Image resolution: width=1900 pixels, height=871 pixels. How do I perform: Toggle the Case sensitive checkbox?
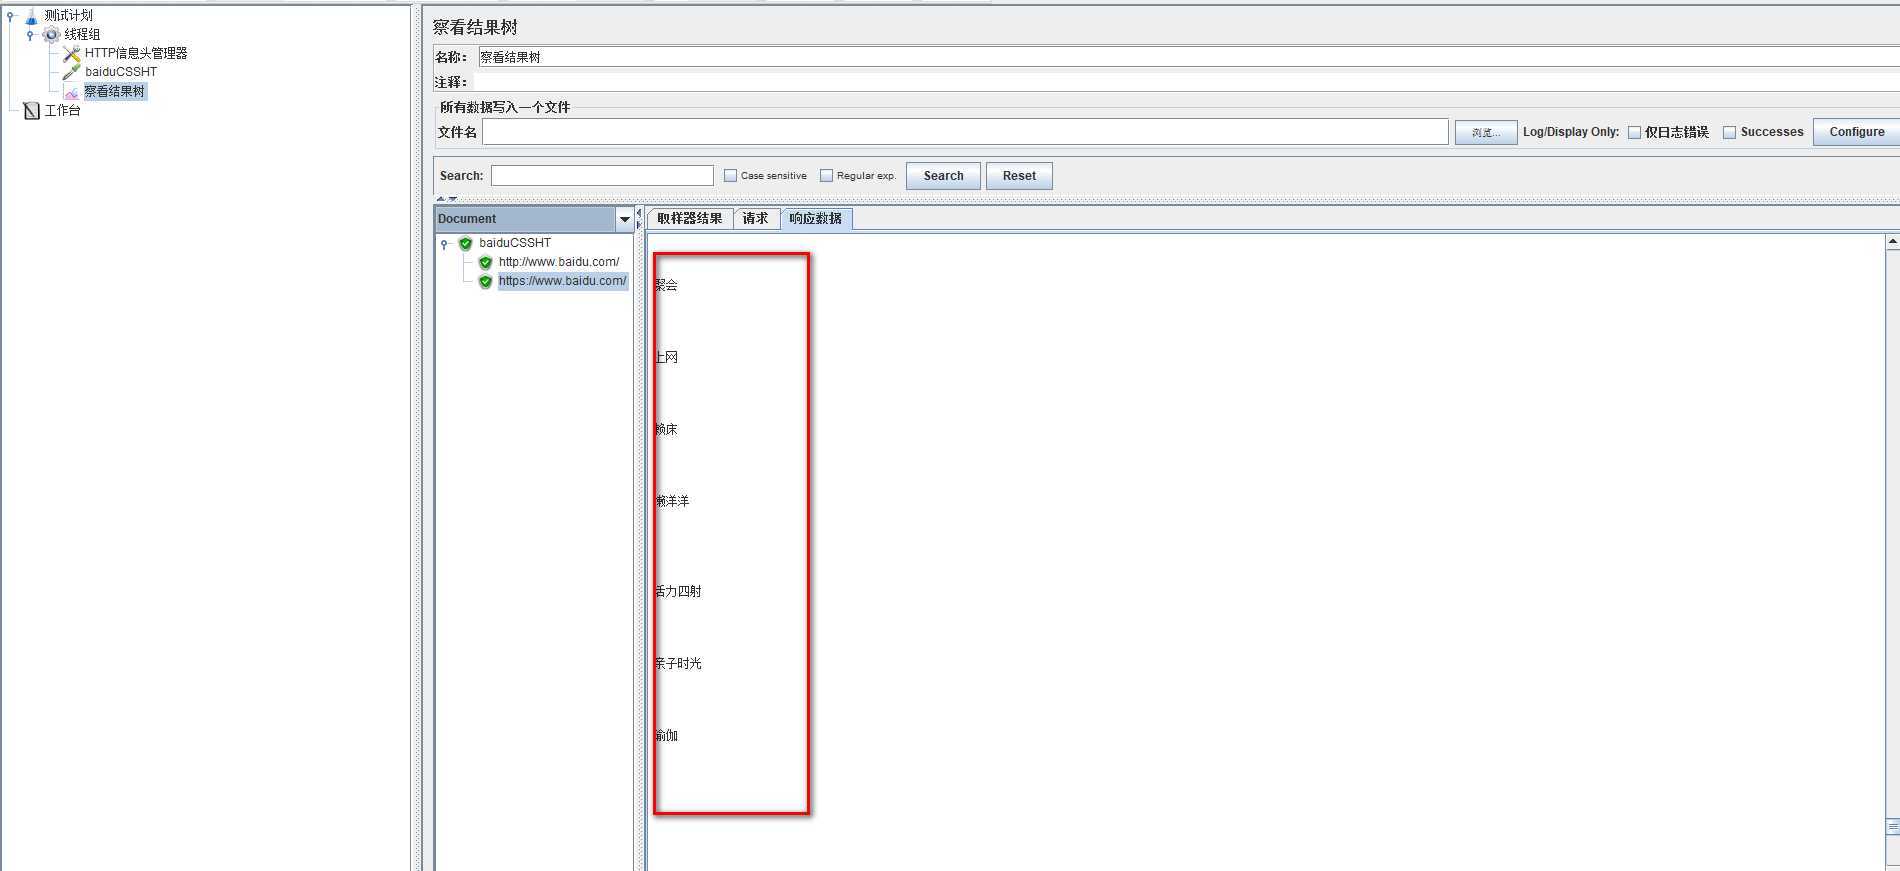coord(730,176)
